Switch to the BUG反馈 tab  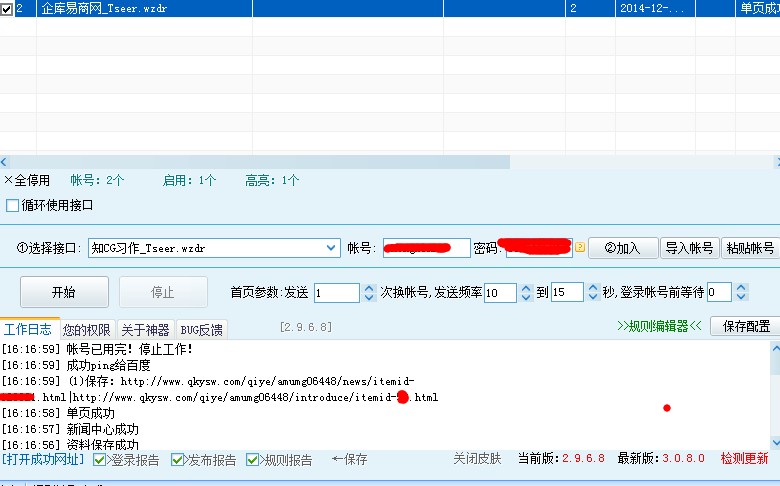[201, 330]
